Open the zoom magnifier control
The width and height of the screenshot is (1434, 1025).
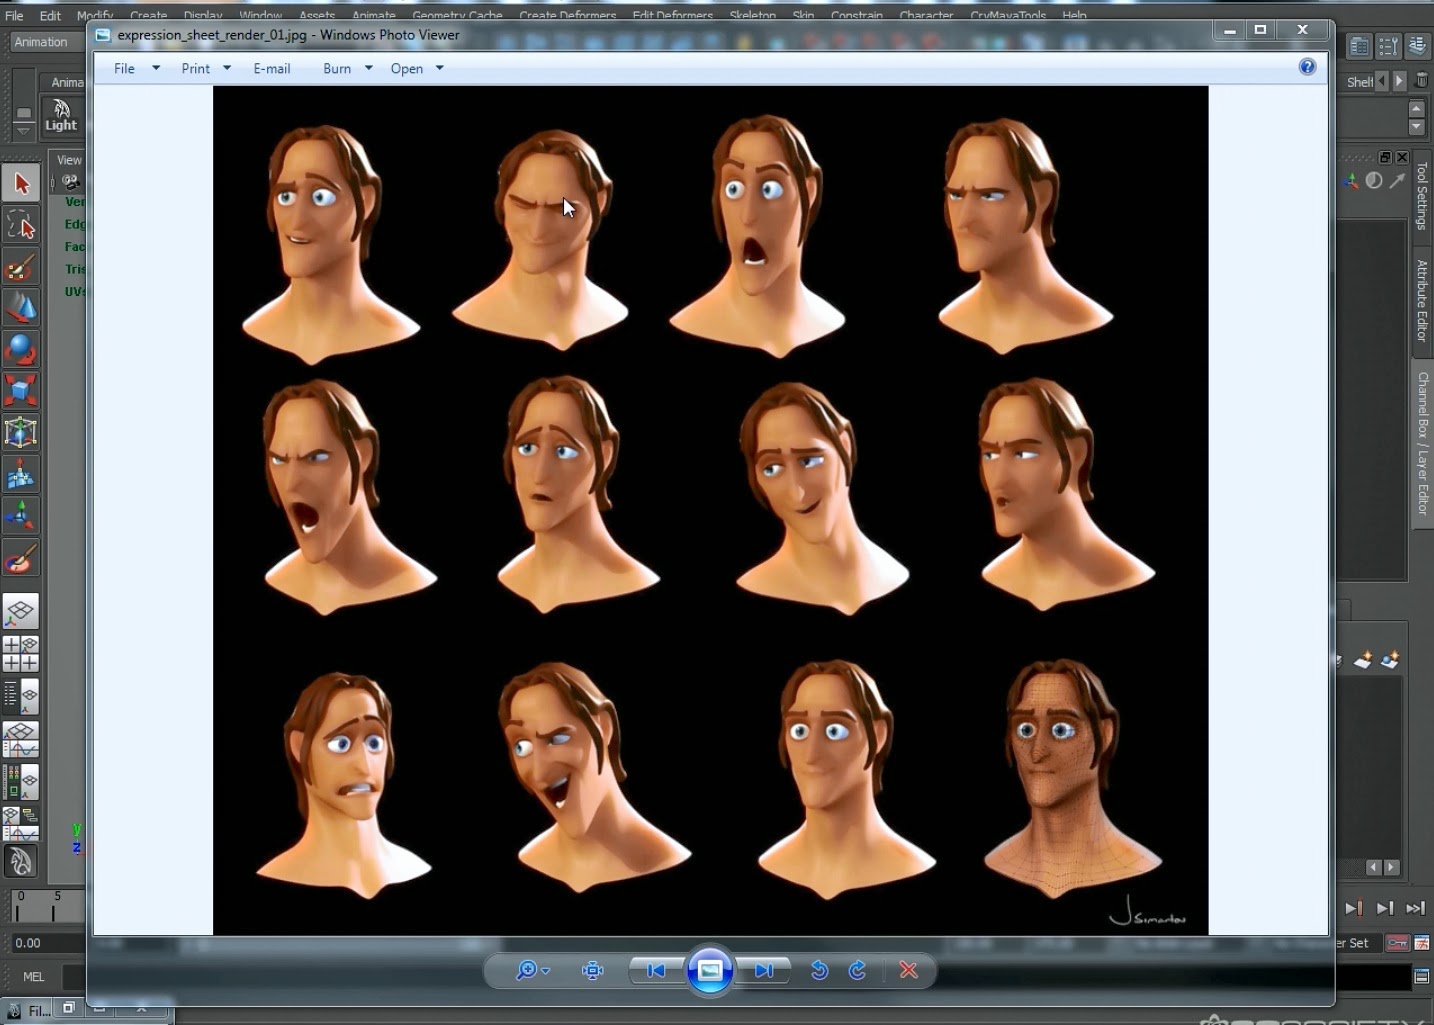click(x=531, y=970)
